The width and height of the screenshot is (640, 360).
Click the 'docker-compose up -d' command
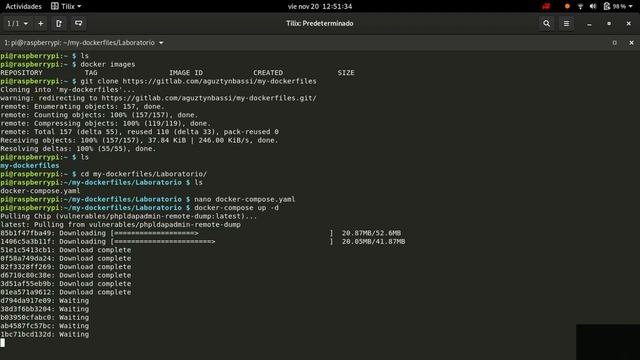[x=237, y=208]
